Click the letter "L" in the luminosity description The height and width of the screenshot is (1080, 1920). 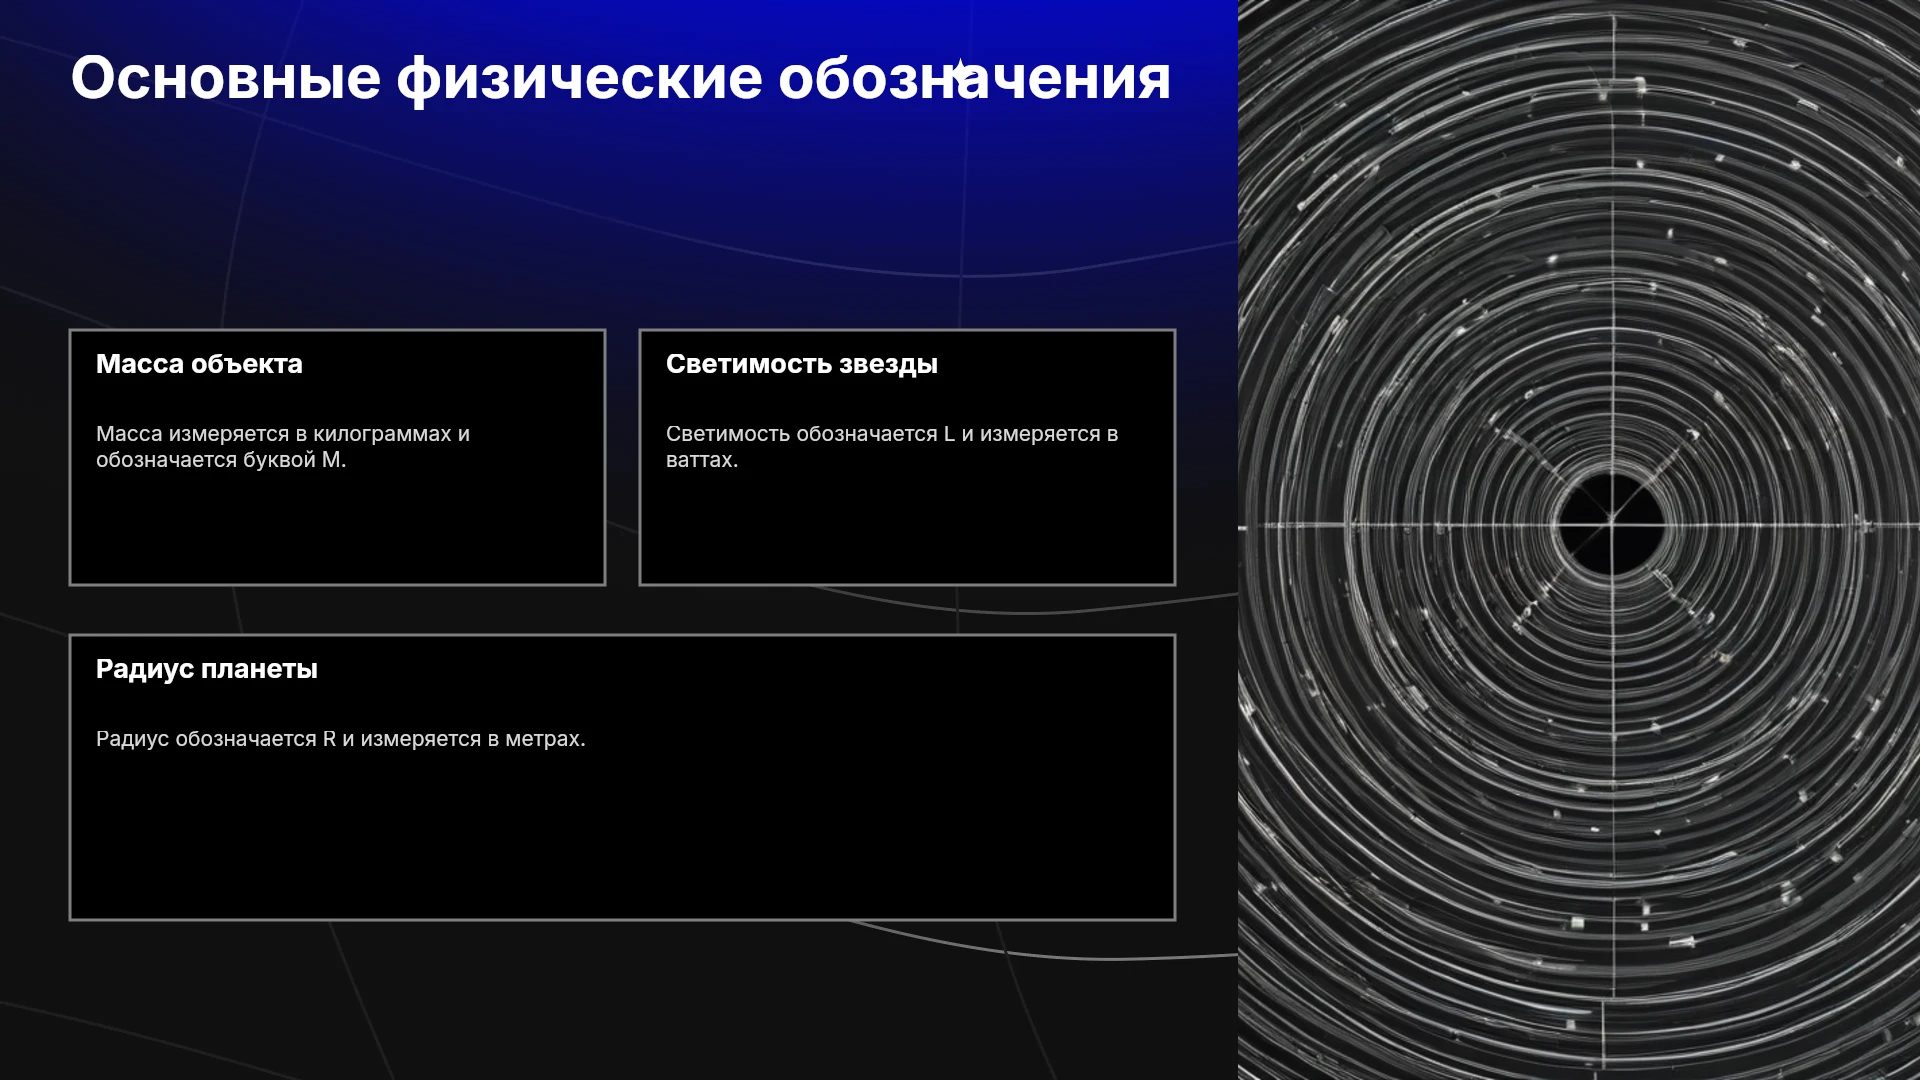[949, 434]
